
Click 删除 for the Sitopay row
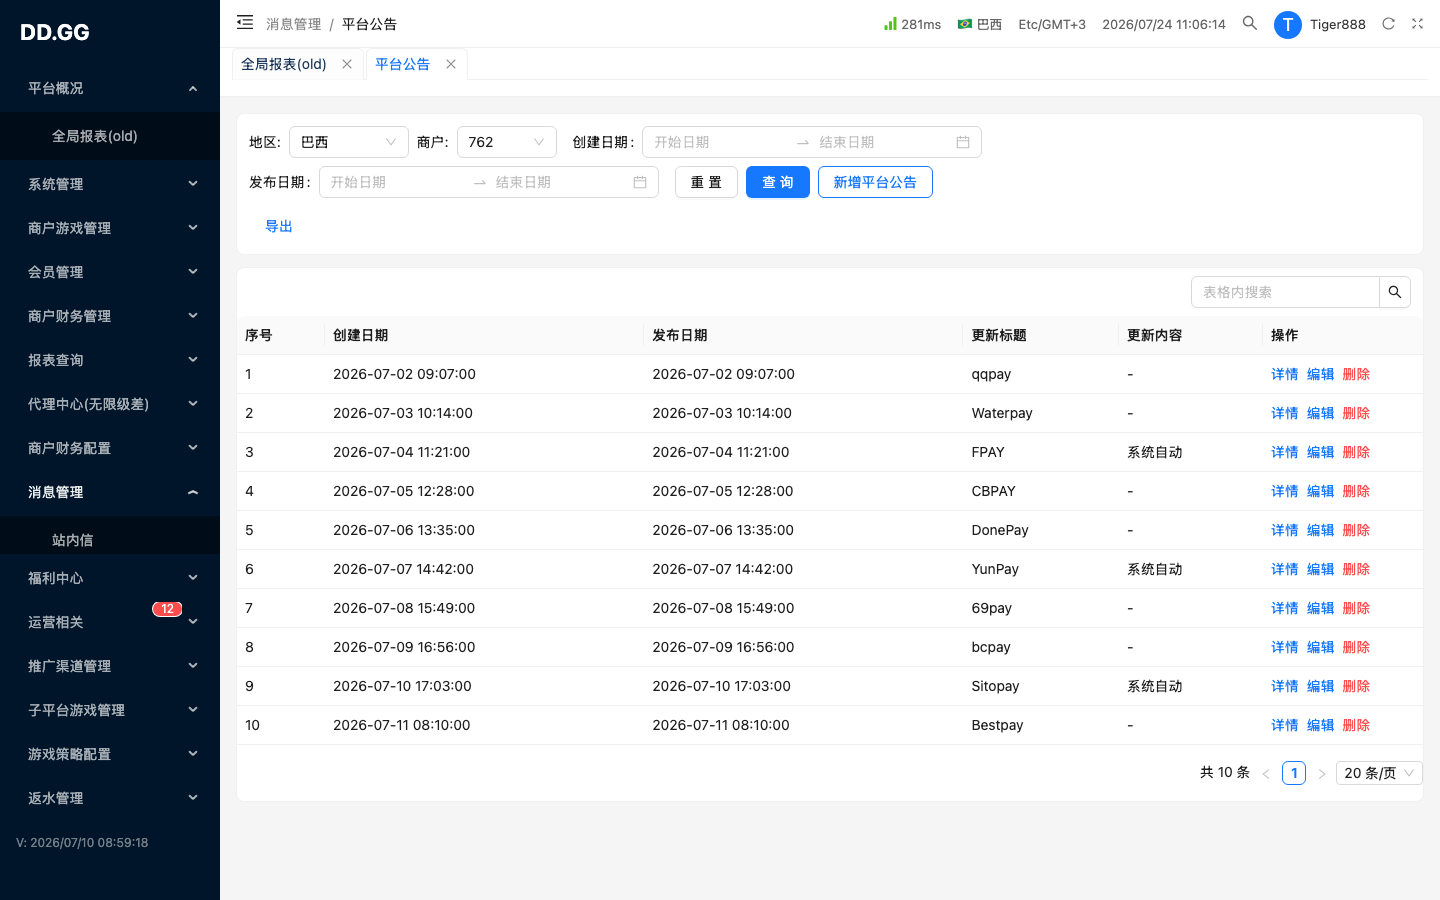[1357, 686]
